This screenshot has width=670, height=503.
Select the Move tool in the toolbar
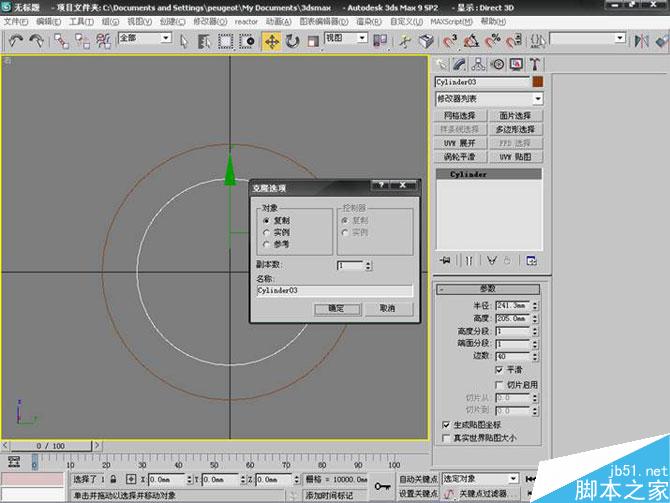click(x=271, y=41)
